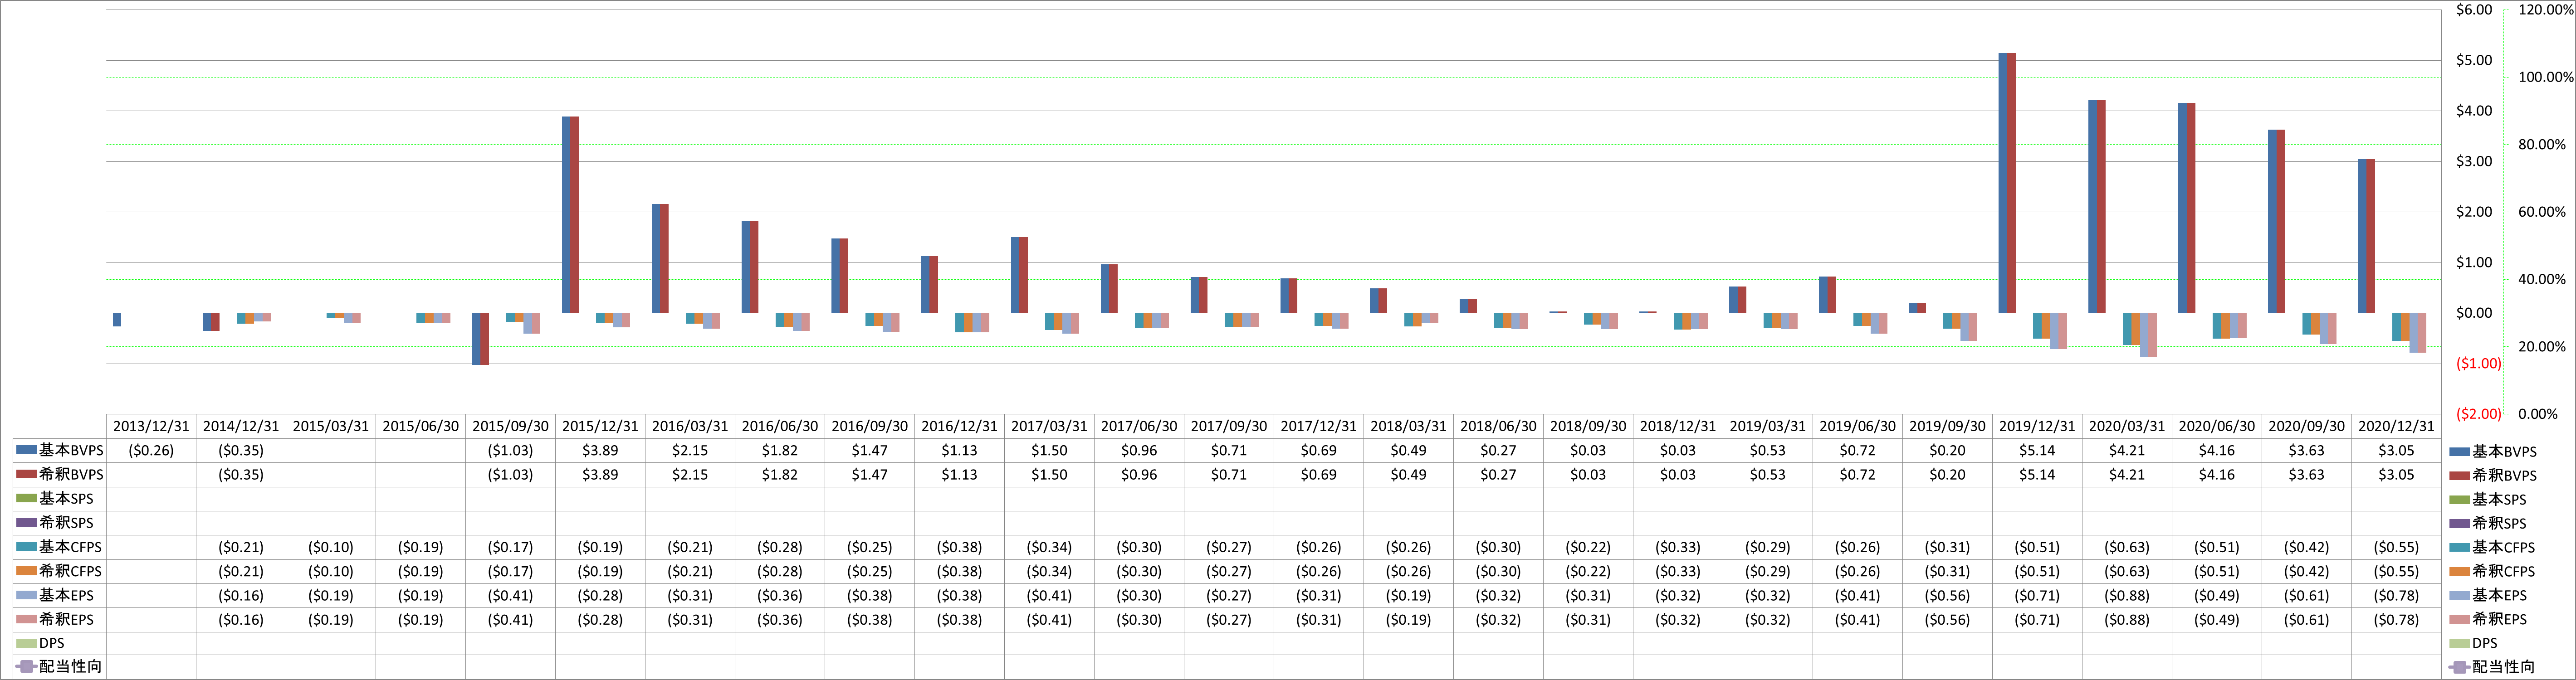Screen dimensions: 2576x680
Task: Click the 2013/12/31 date column header
Action: 151,426
